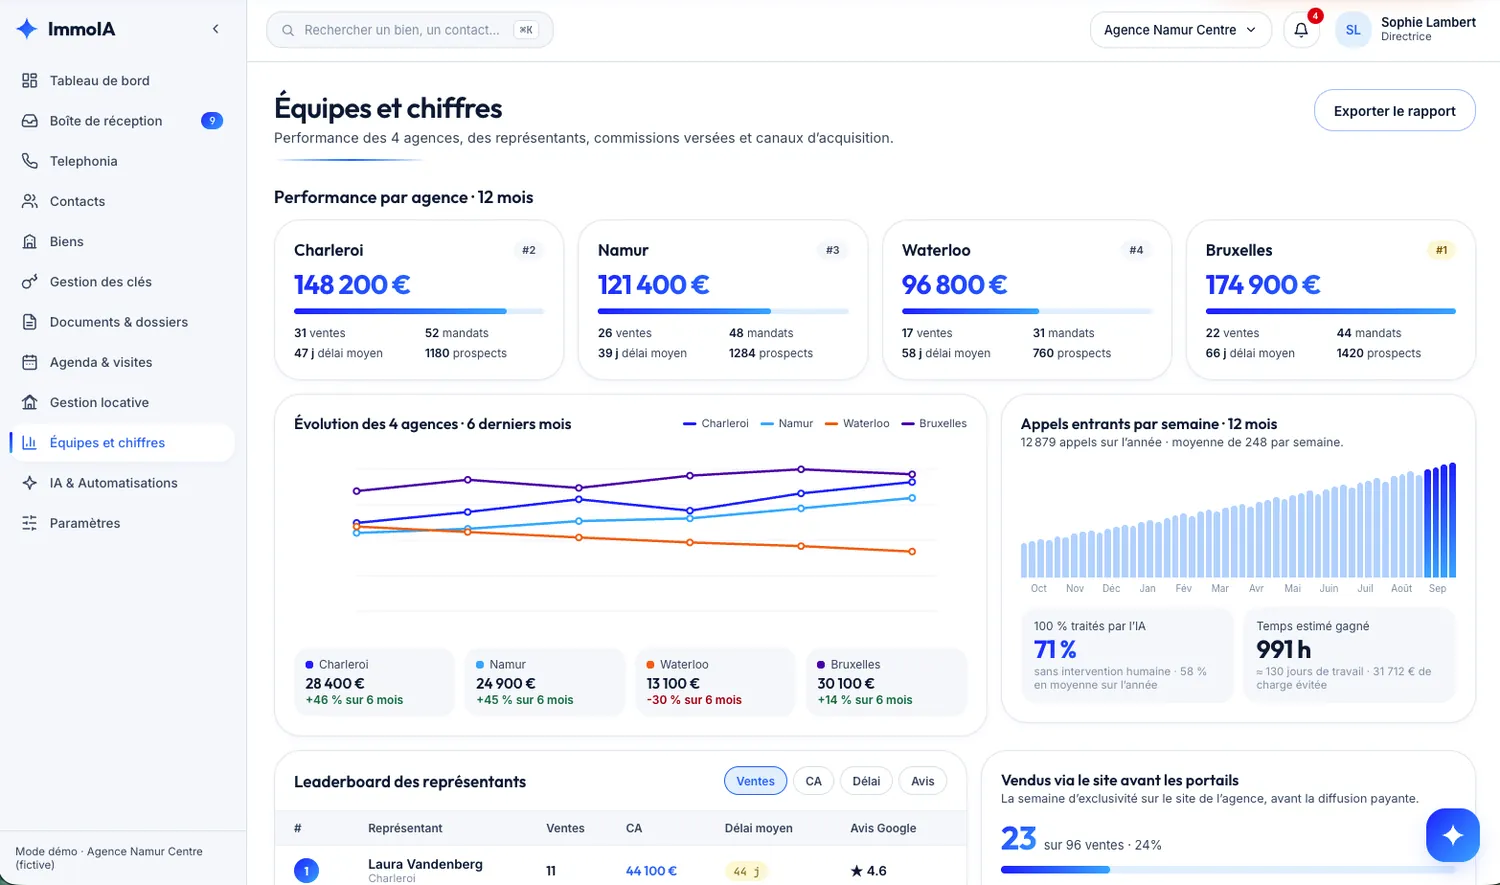
Task: Click the 44 100 € CA value
Action: 651,871
